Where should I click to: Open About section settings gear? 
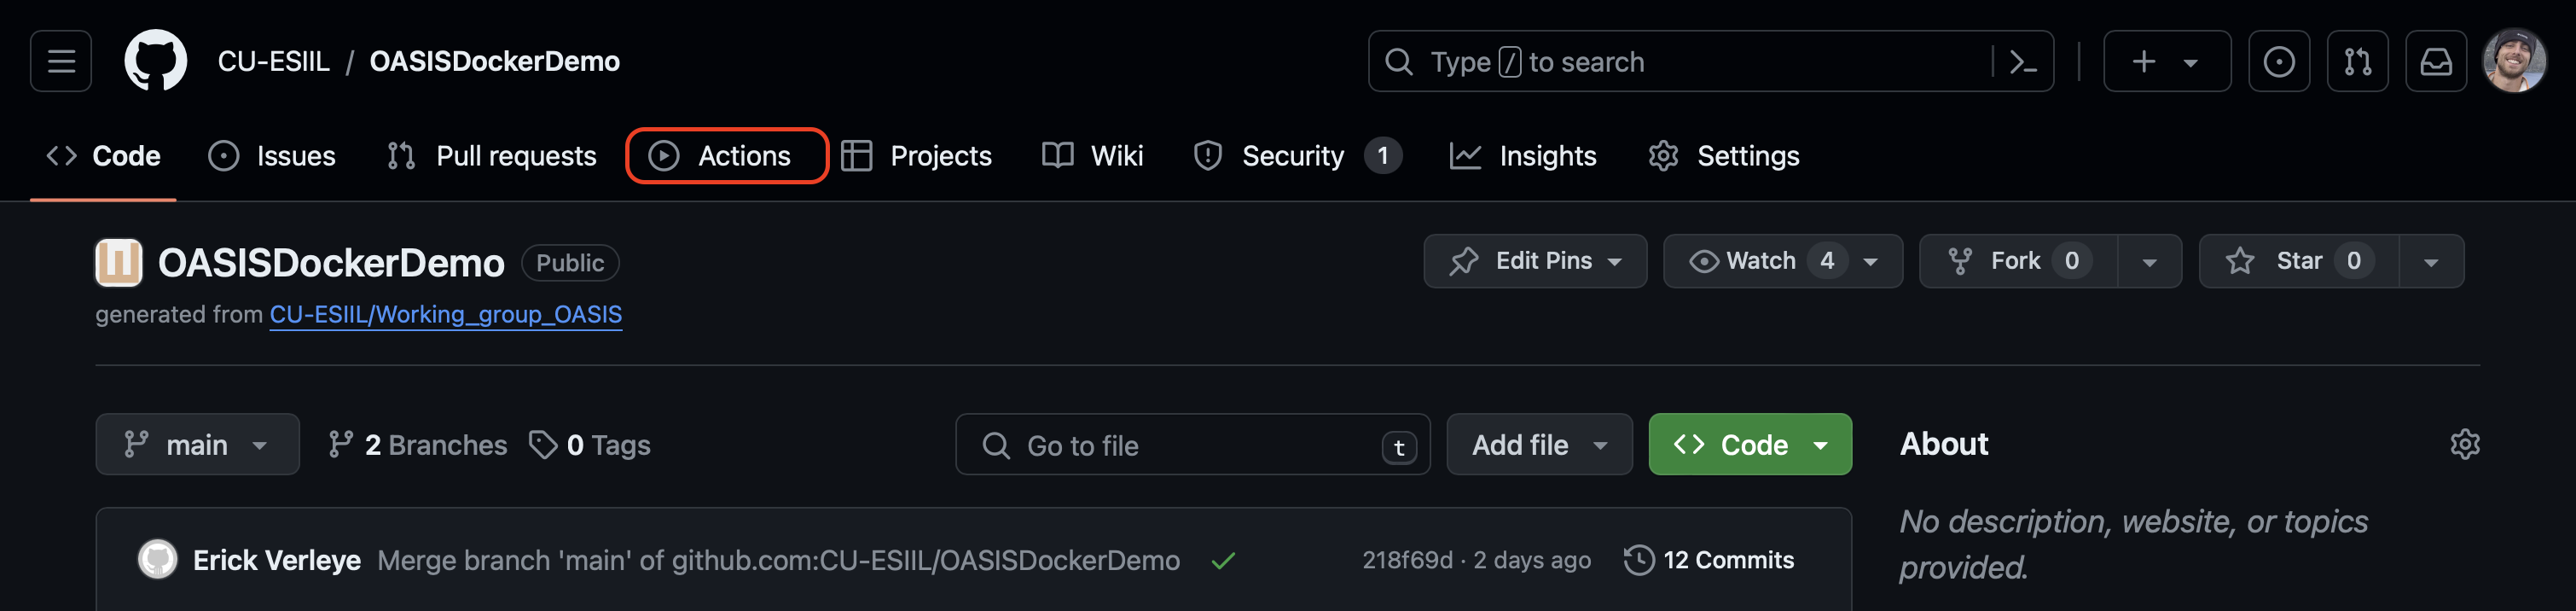tap(2464, 444)
